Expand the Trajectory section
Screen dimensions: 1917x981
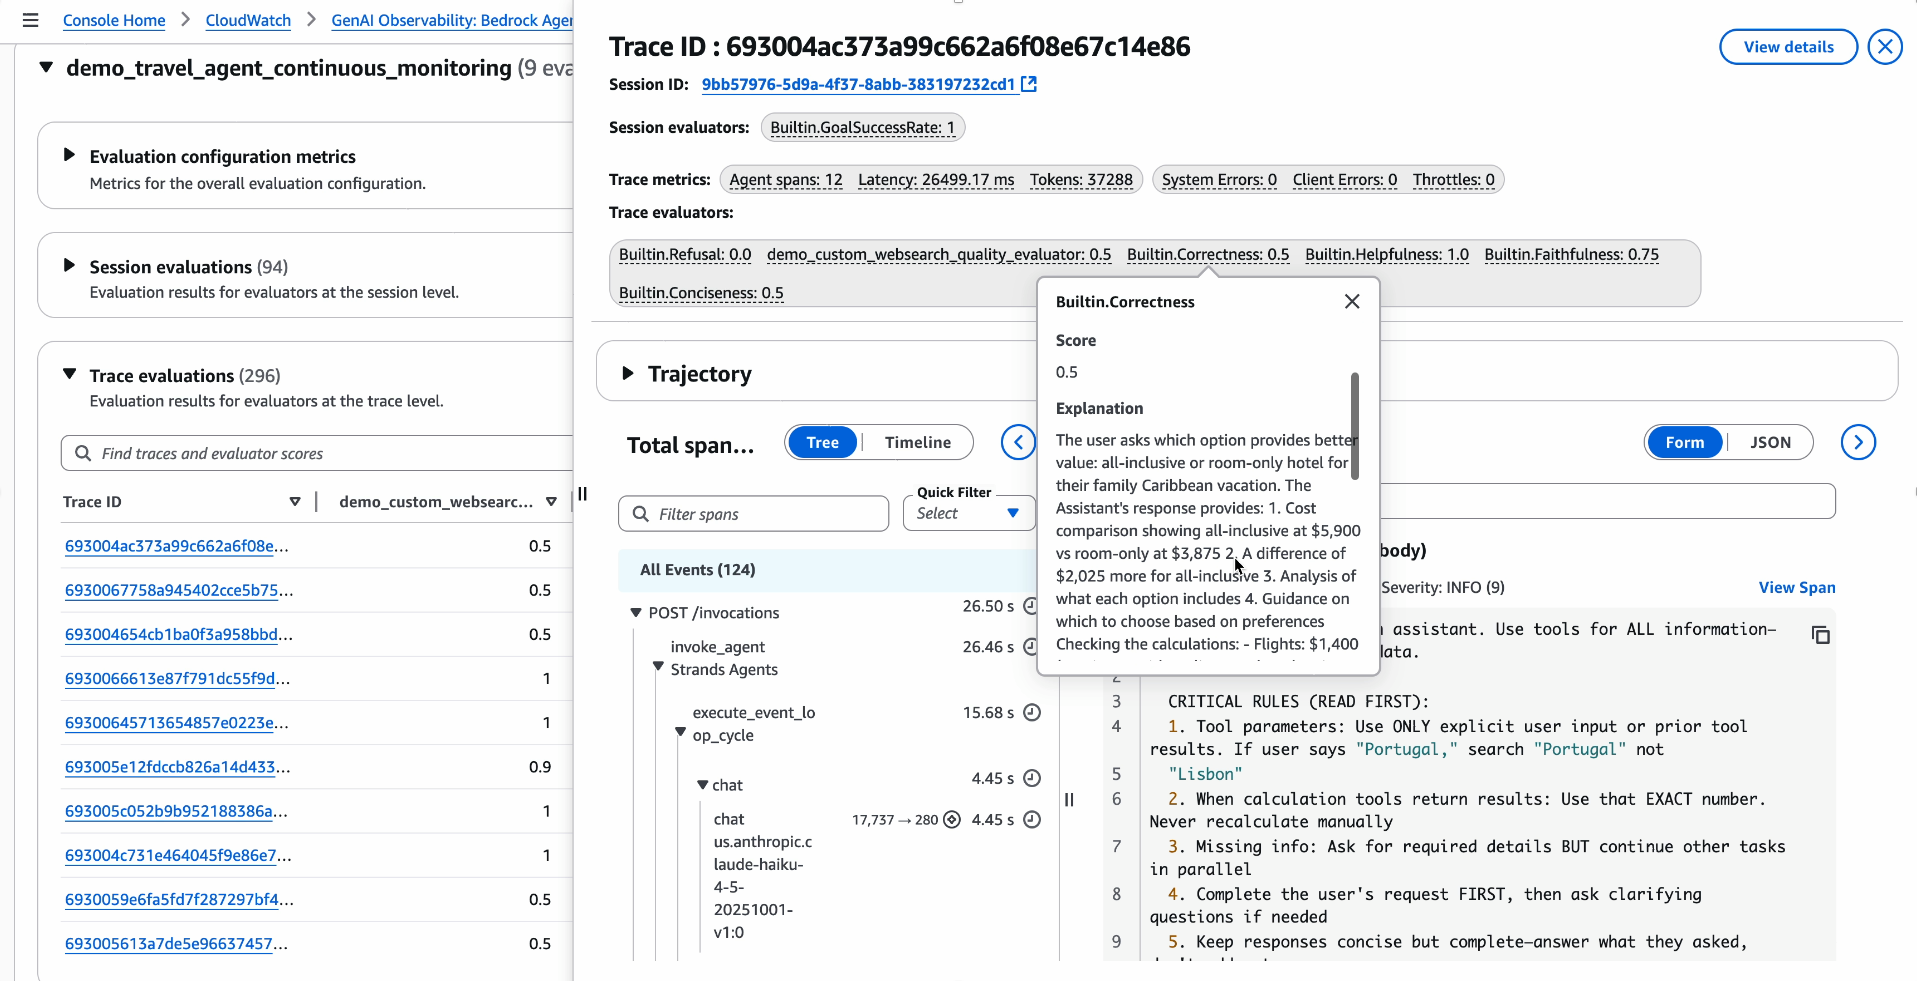click(x=628, y=373)
